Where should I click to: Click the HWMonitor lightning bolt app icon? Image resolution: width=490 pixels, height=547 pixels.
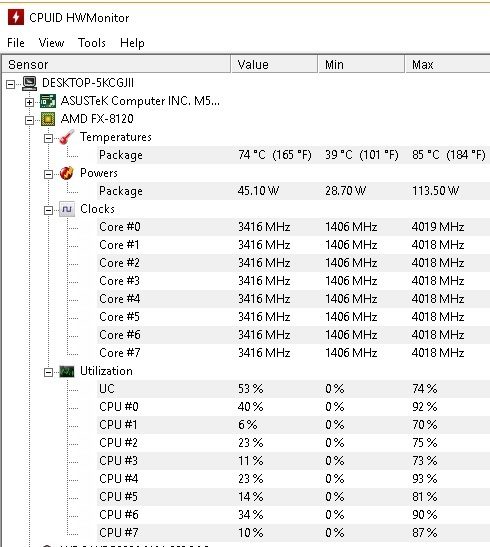click(x=16, y=17)
